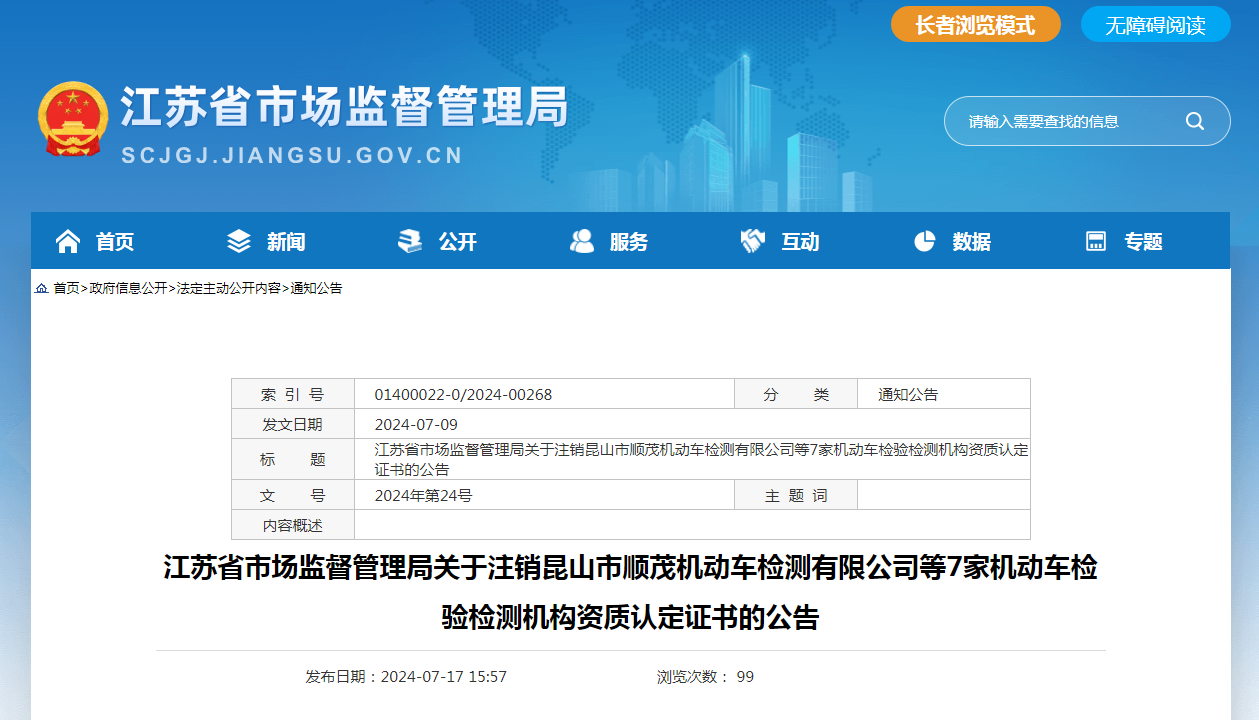The image size is (1259, 720).
Task: Click the breadcrumb home icon
Action: (x=41, y=288)
